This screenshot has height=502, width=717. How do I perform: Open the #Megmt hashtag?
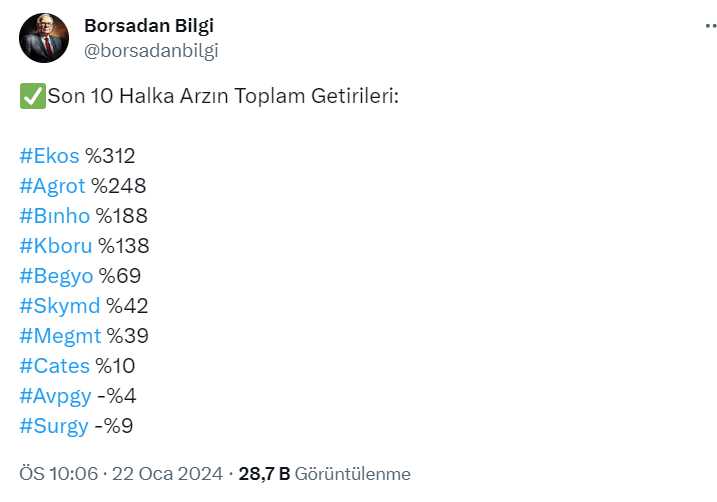tap(60, 336)
